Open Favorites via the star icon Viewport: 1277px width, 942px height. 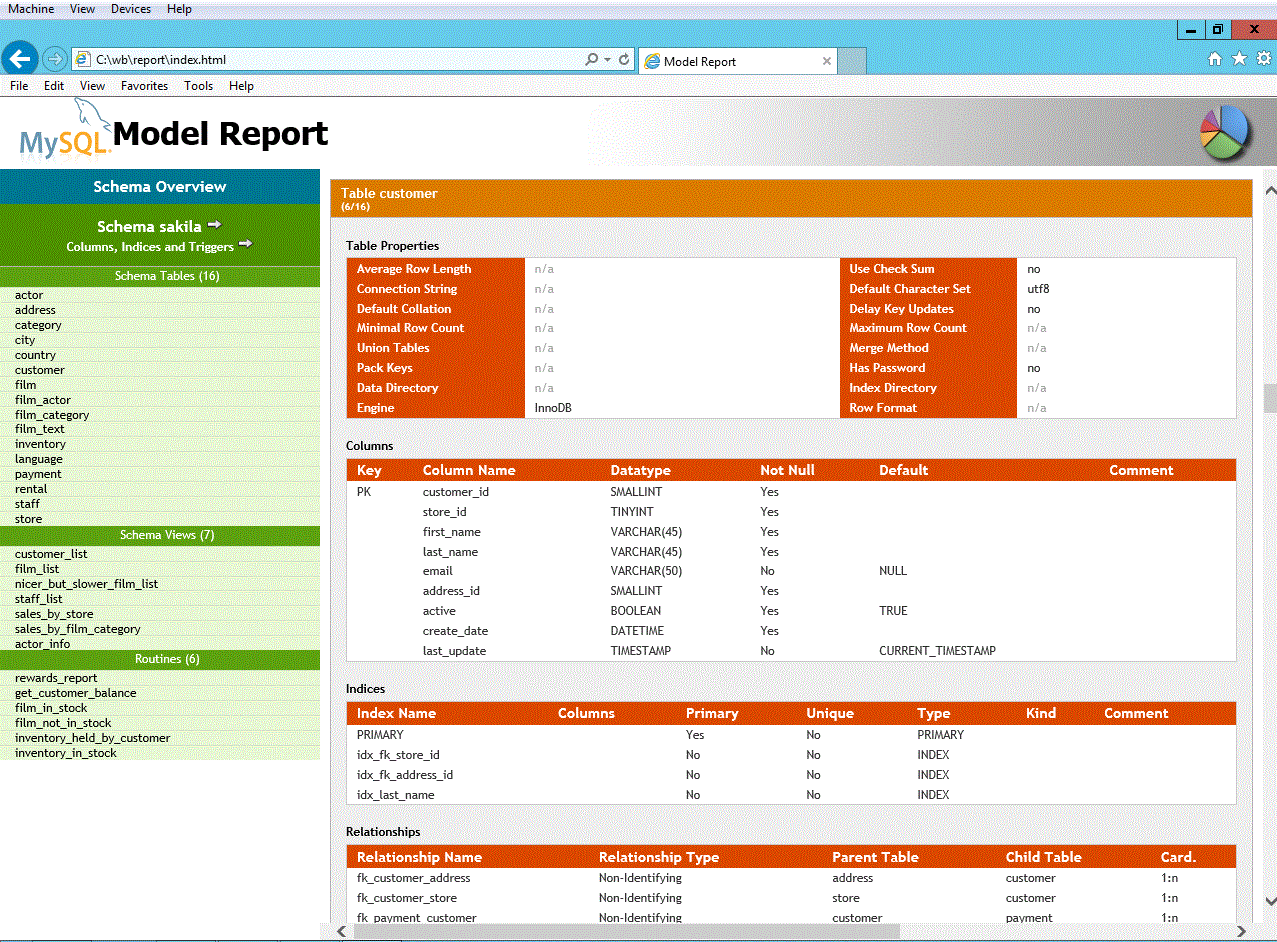click(x=1239, y=59)
